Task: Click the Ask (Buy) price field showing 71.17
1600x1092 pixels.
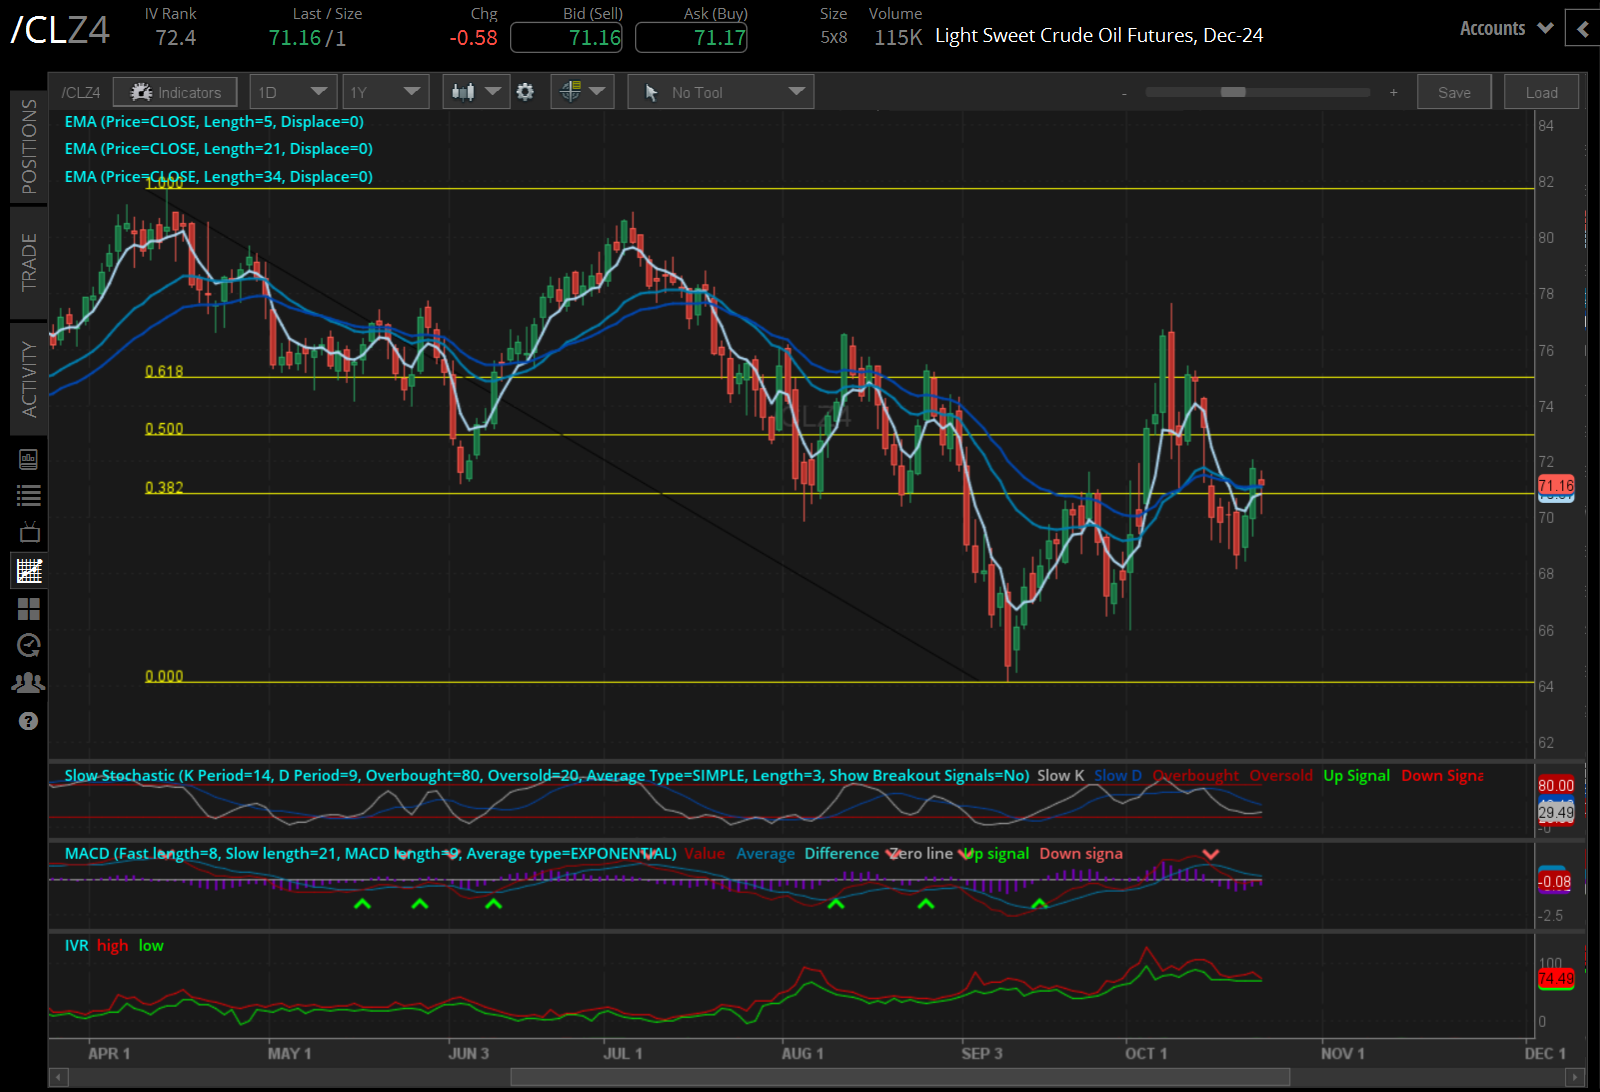Action: pyautogui.click(x=691, y=37)
